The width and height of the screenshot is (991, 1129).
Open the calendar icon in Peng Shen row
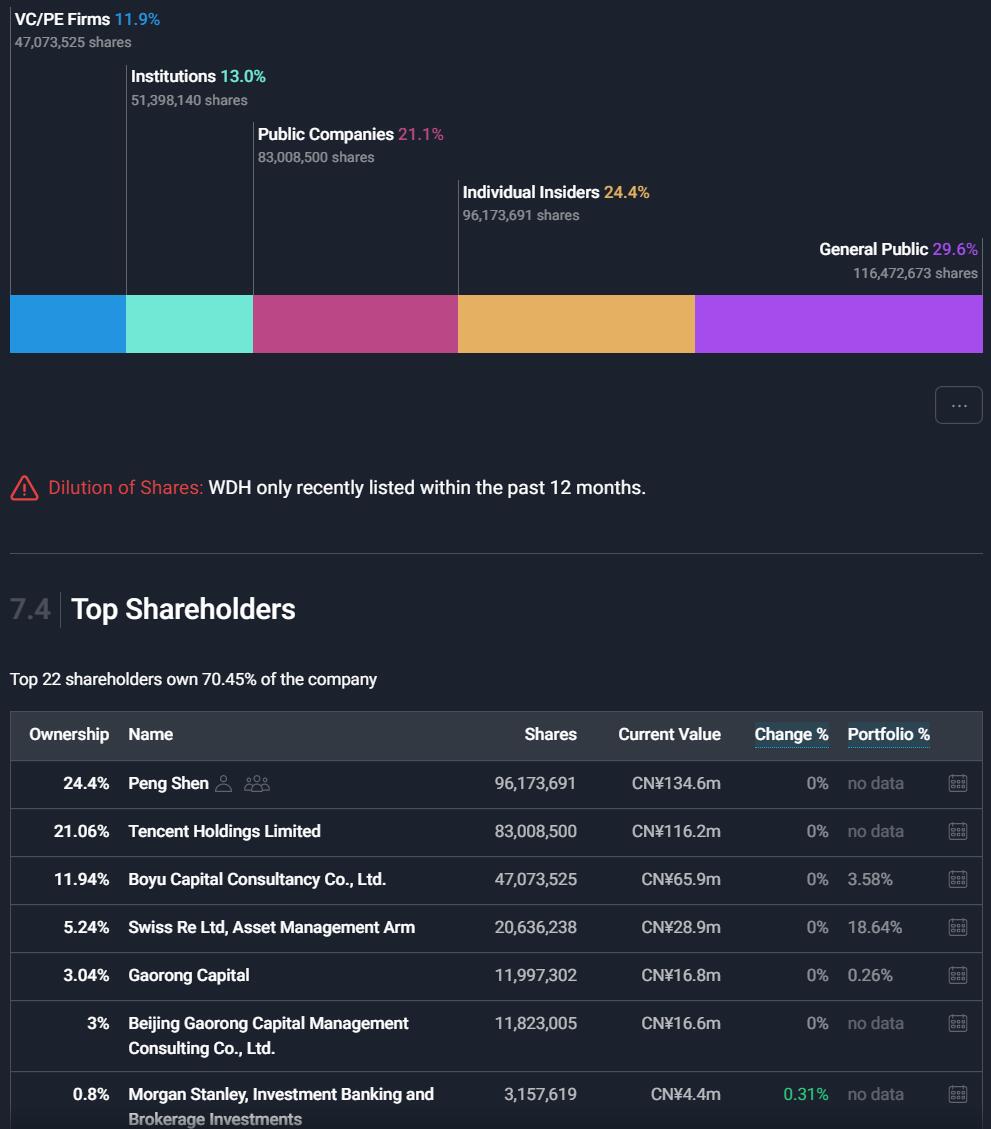tap(957, 783)
